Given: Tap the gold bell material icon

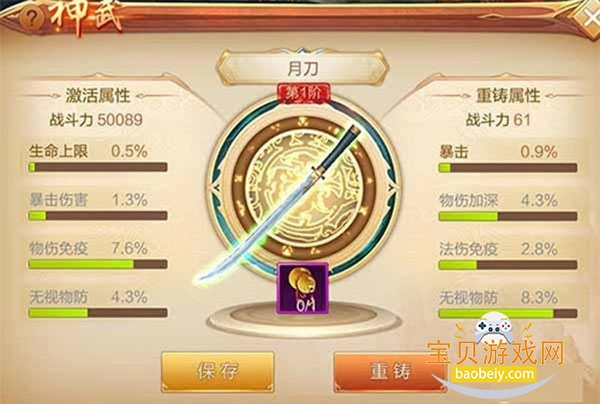Looking at the screenshot, I should coord(303,288).
